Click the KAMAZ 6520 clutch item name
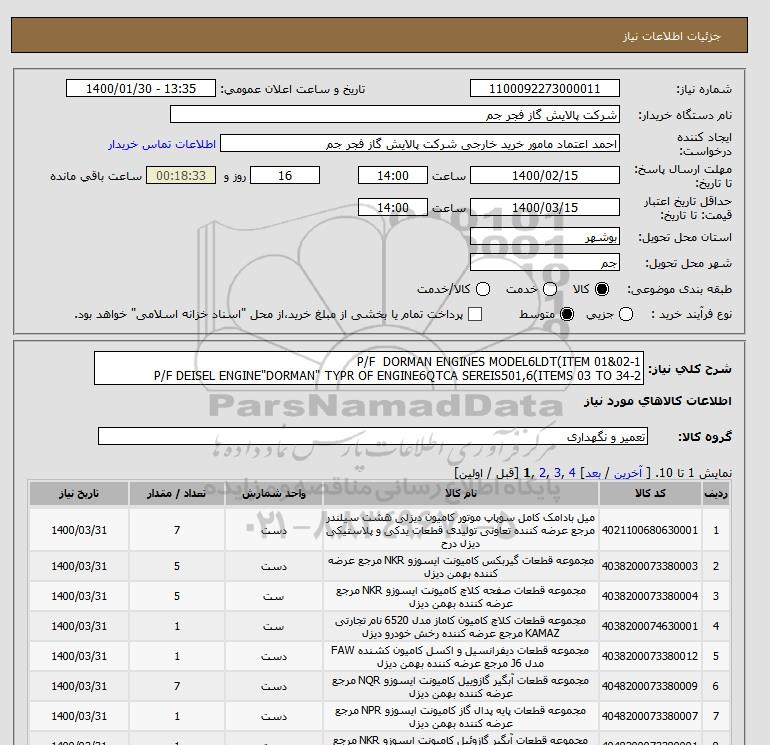 (x=461, y=627)
